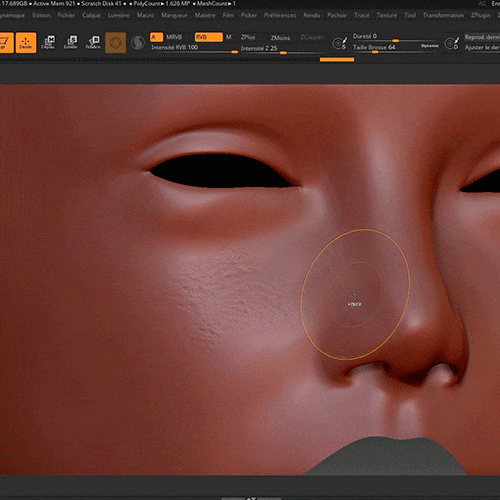The image size is (500, 500).
Task: Open the Edition menu
Action: [41, 15]
